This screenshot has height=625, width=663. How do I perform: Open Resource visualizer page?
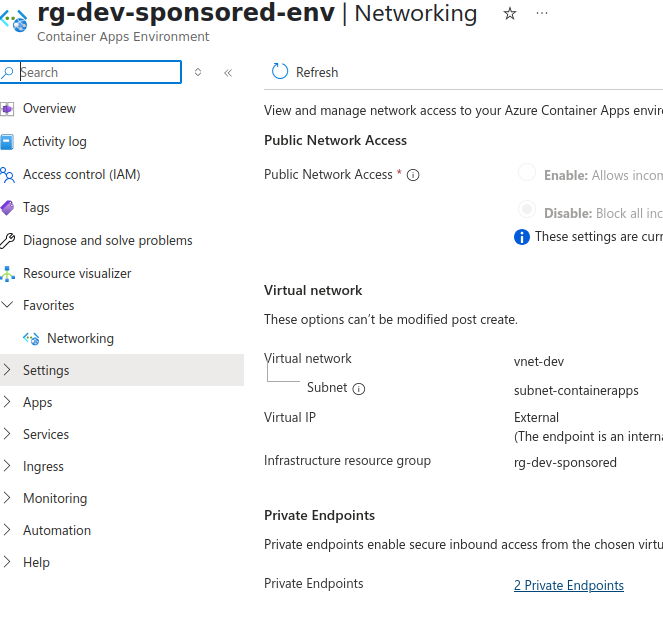coord(77,274)
